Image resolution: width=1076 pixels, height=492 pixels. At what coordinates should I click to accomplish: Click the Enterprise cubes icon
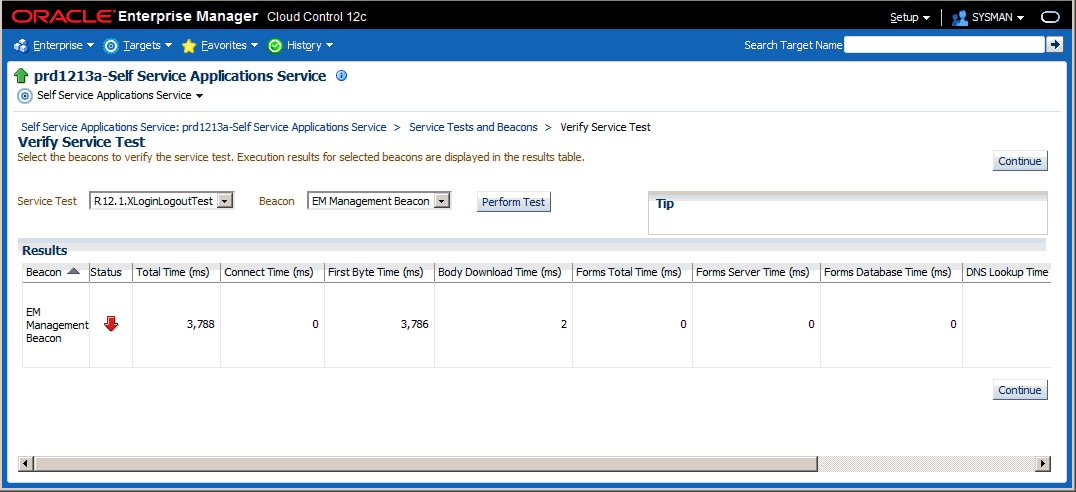pos(20,45)
